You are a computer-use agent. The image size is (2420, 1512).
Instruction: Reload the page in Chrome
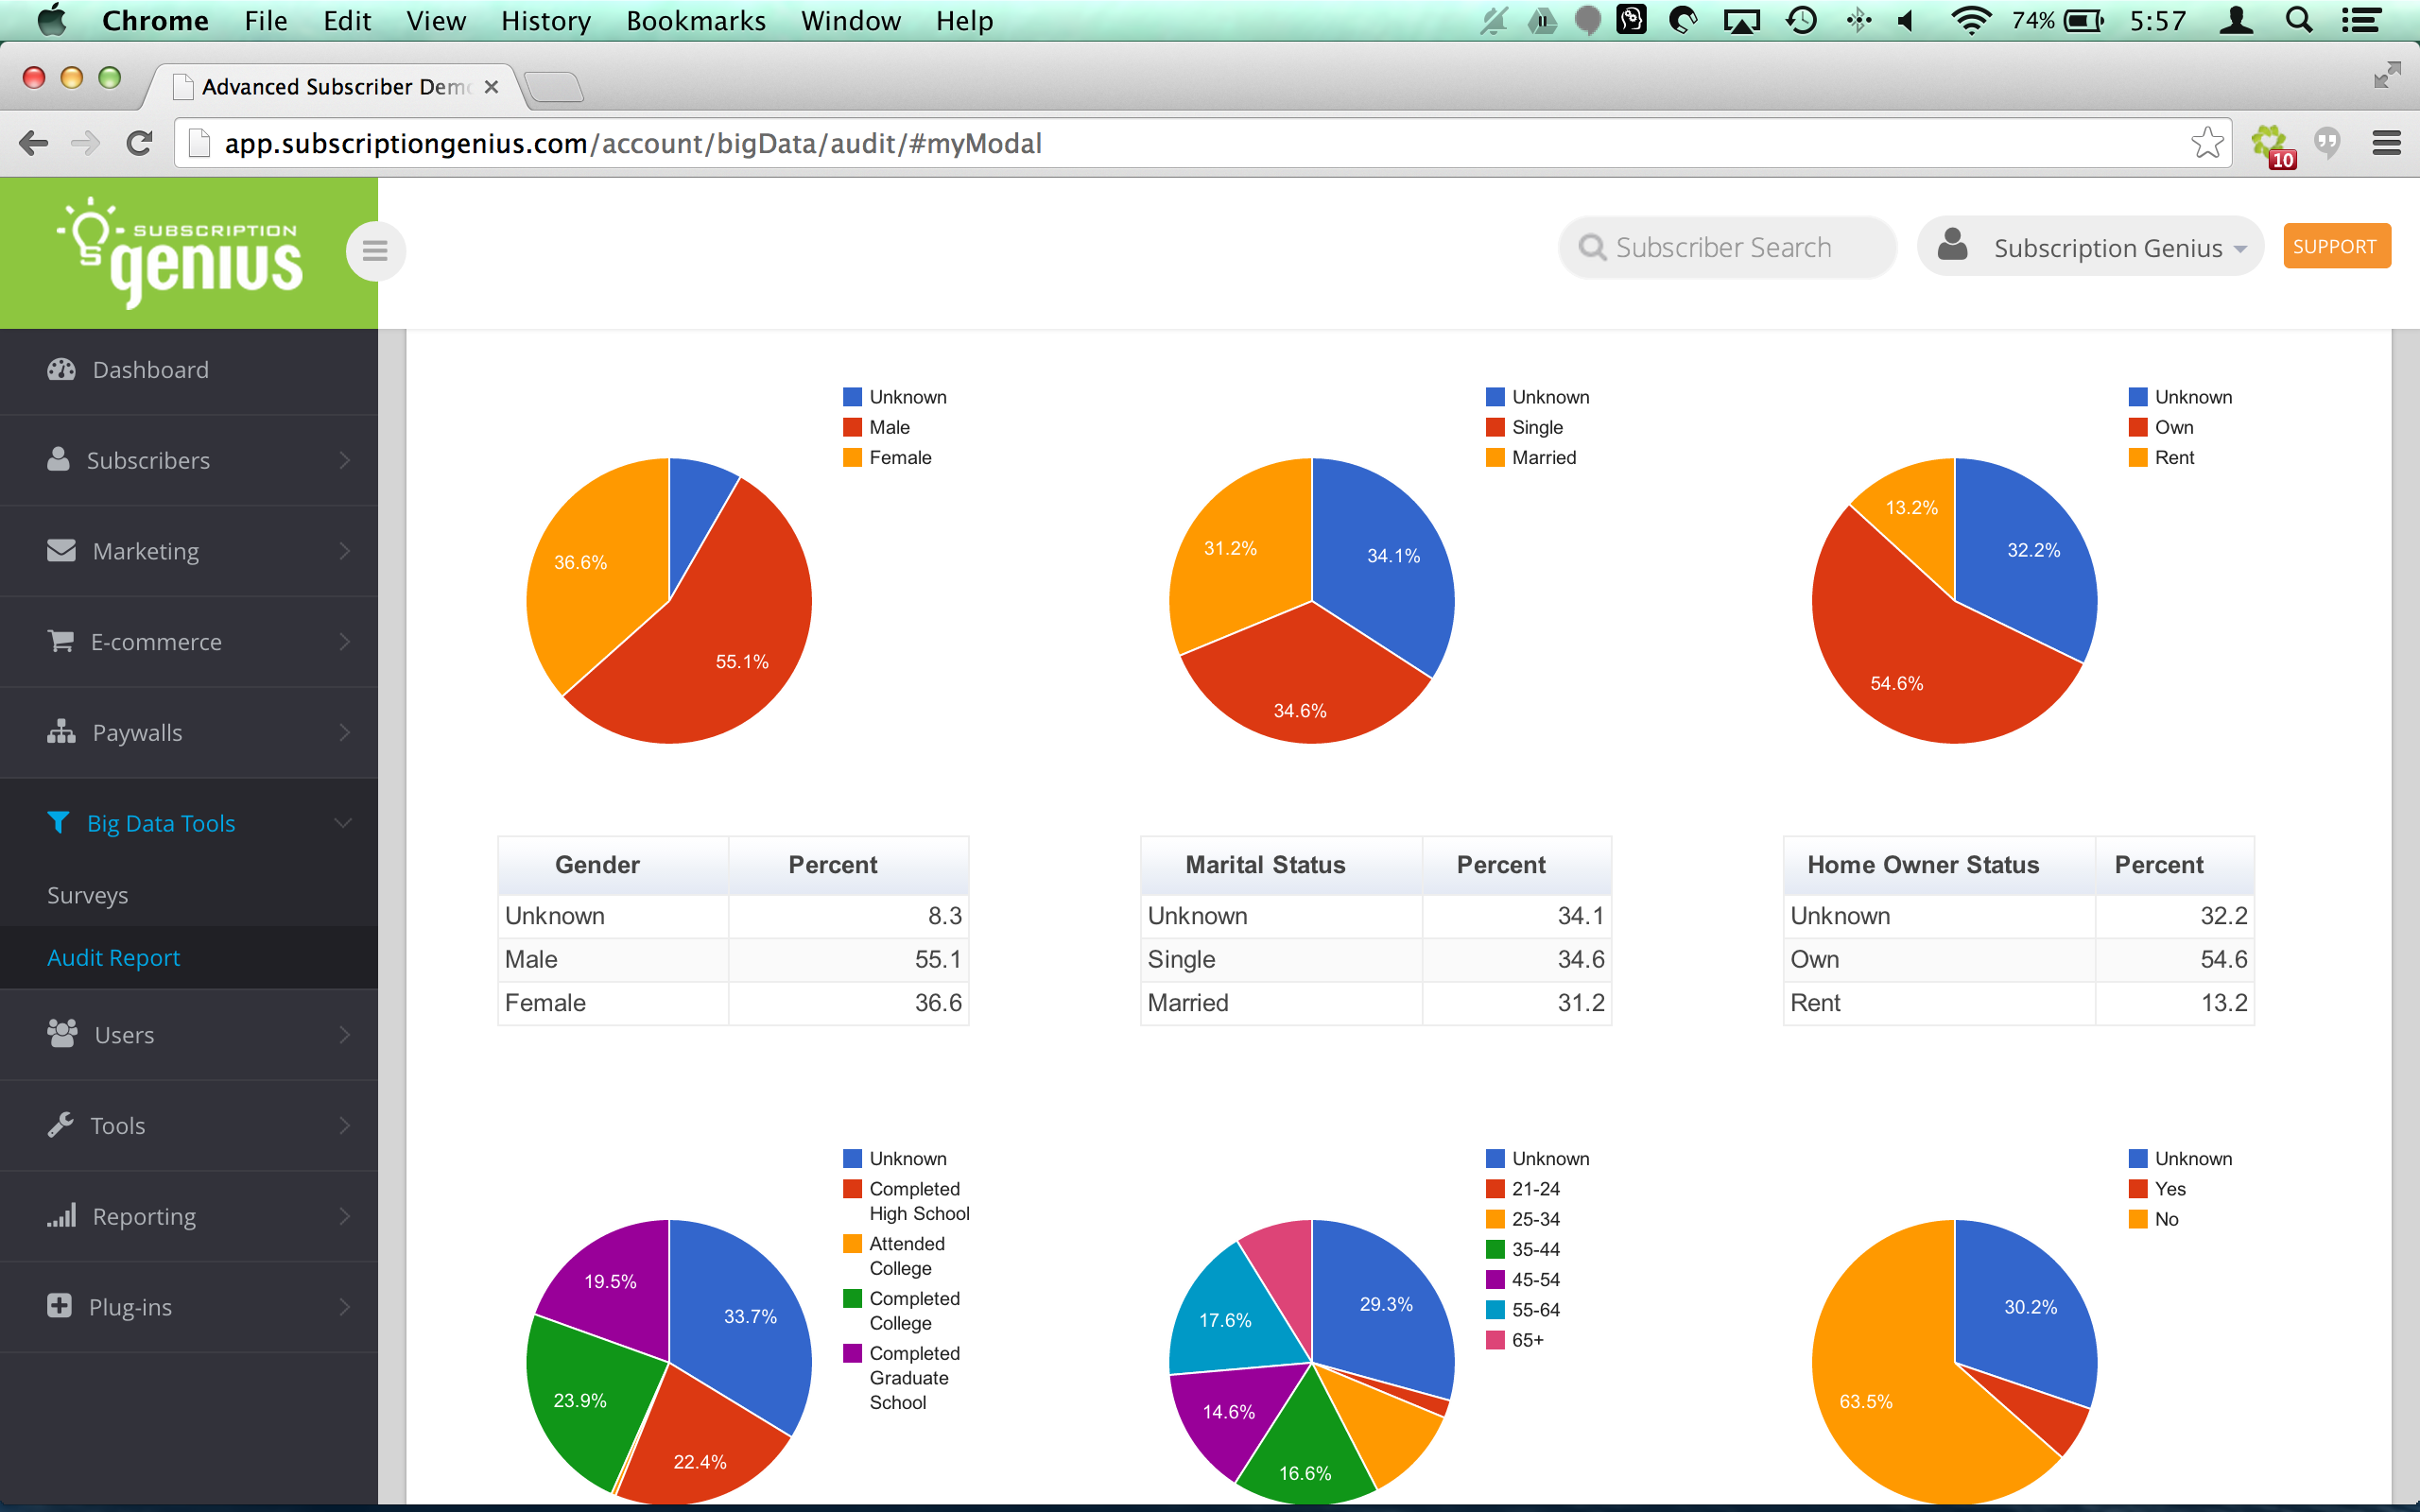pos(139,143)
